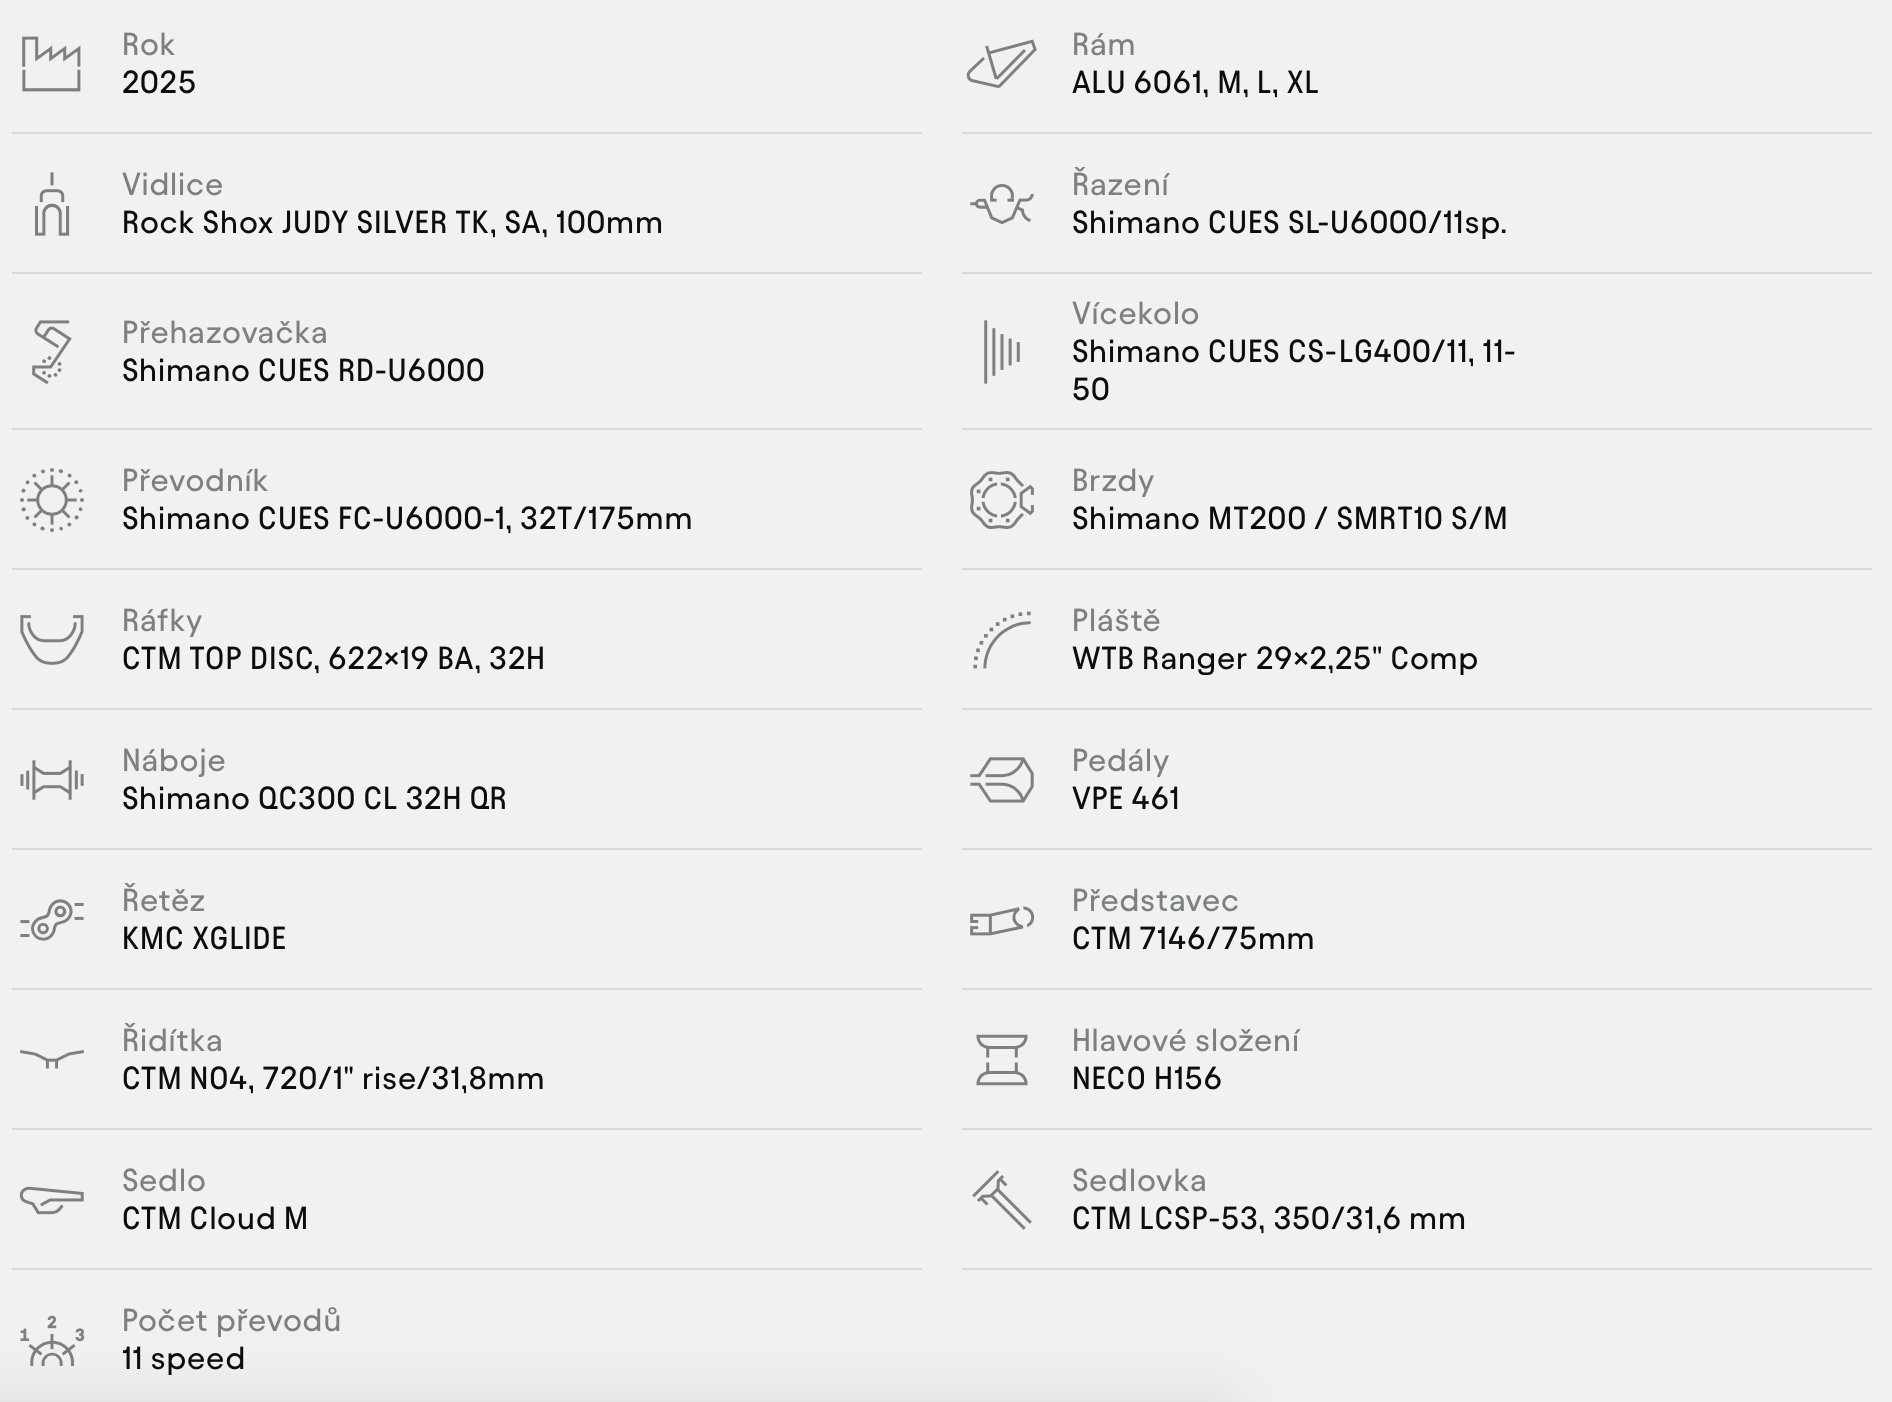The height and width of the screenshot is (1402, 1892).
Task: Select the year value 2025
Action: coord(159,82)
